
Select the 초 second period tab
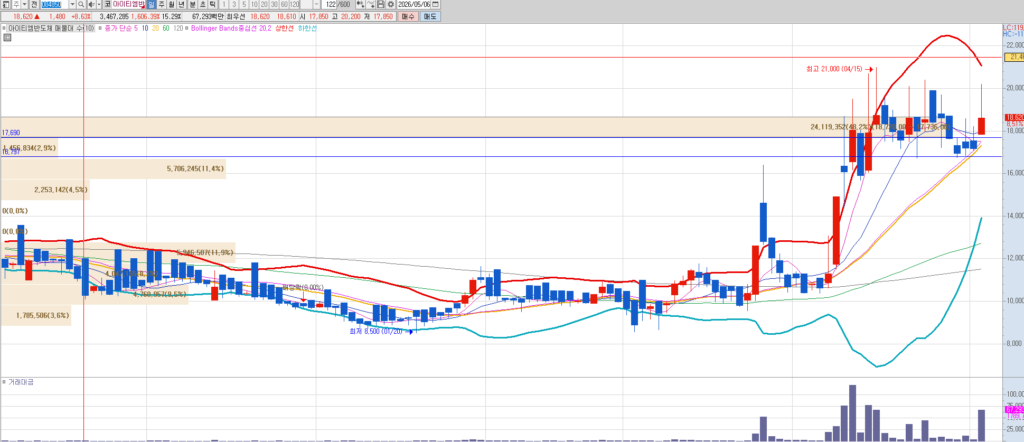coord(202,4)
